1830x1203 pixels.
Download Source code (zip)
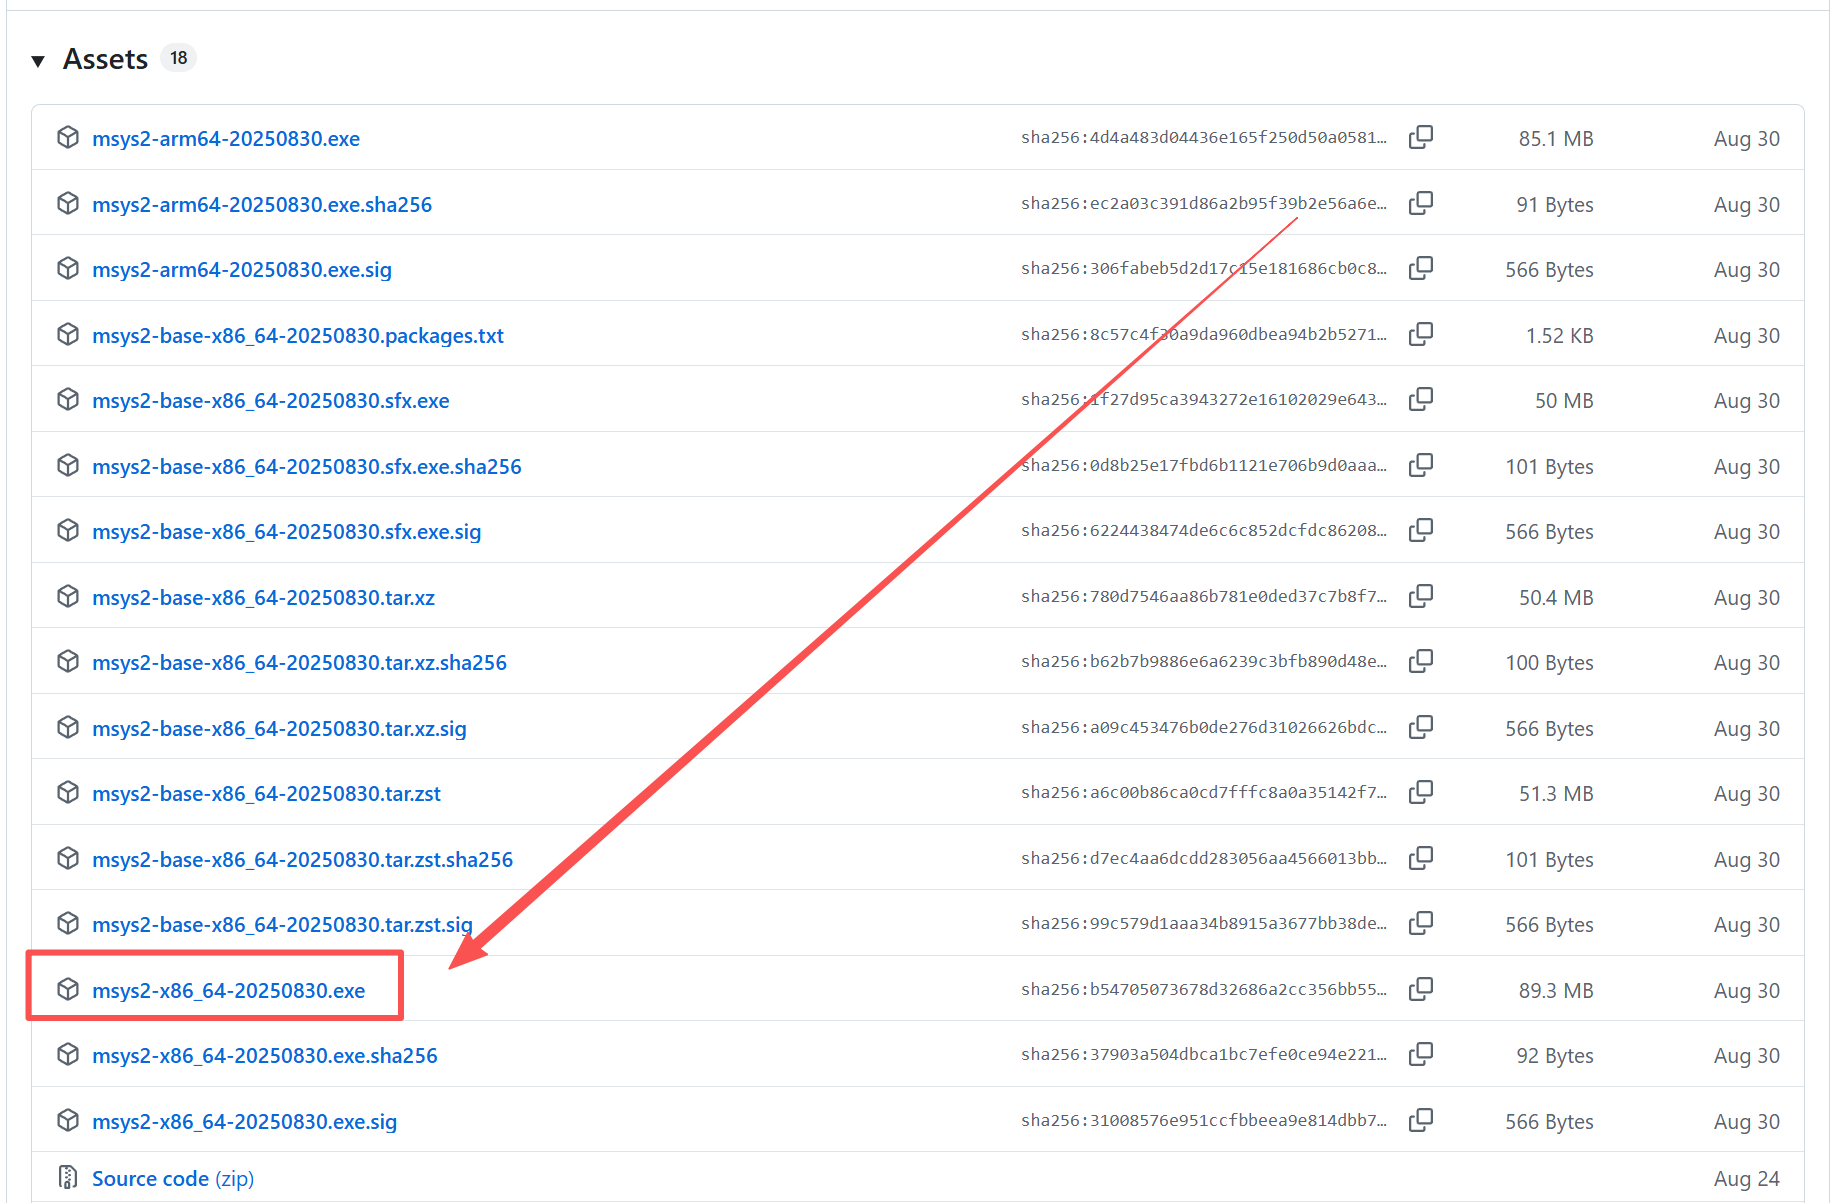(173, 1179)
